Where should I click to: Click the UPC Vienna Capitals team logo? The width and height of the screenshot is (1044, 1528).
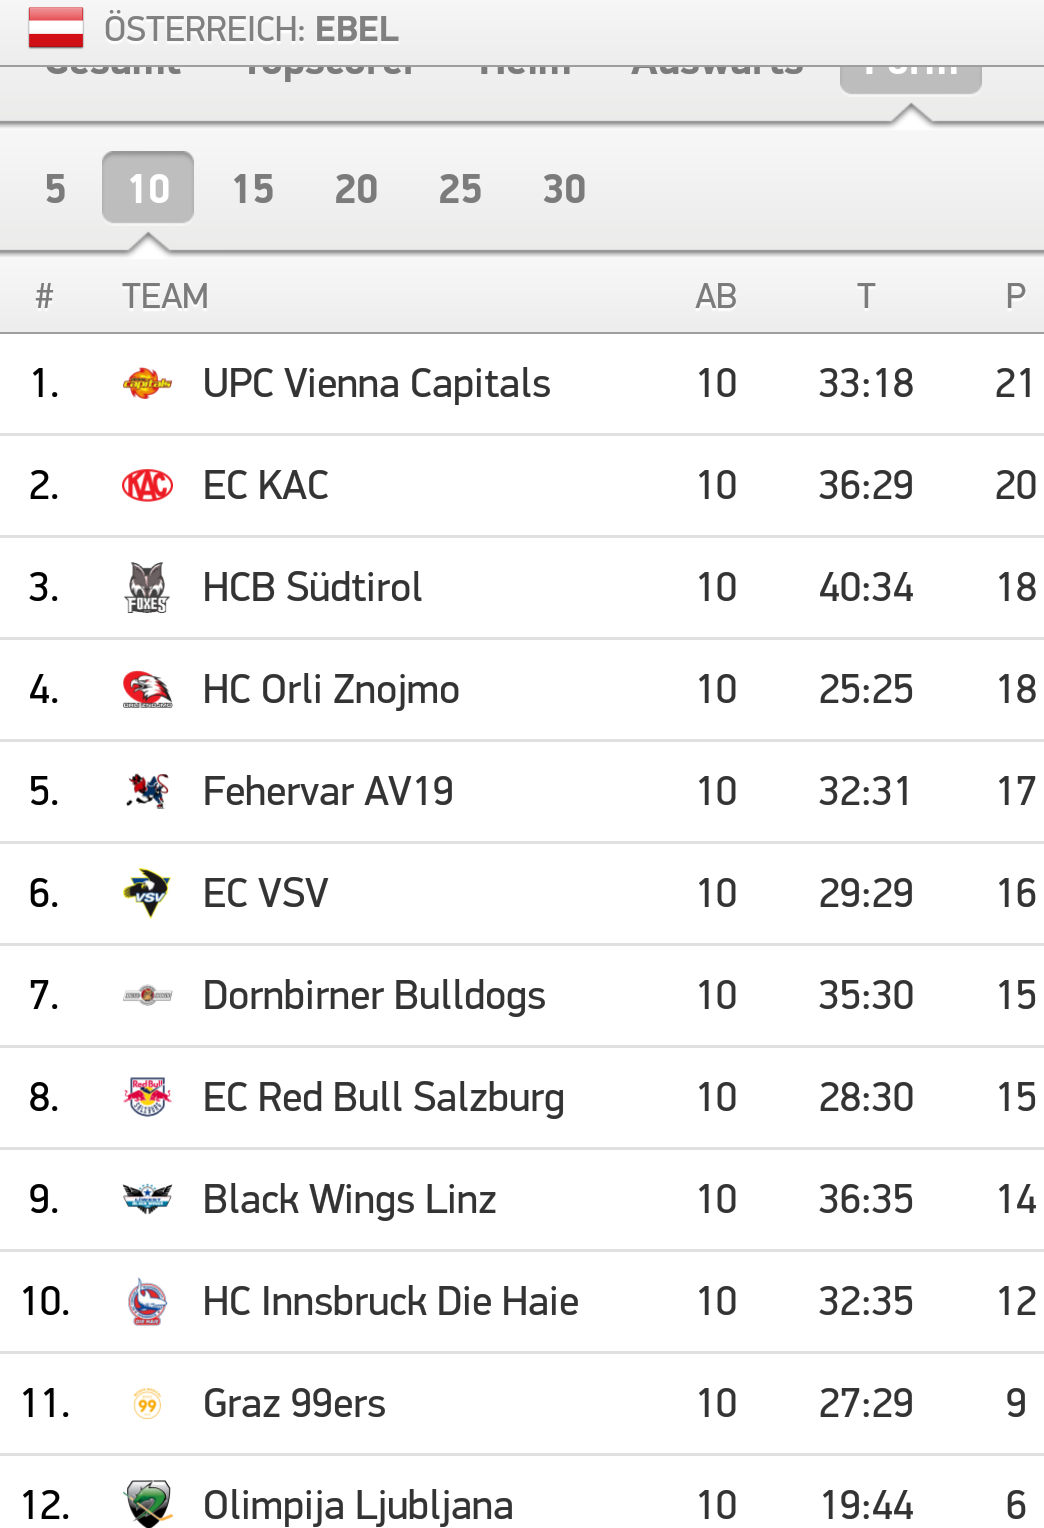147,384
